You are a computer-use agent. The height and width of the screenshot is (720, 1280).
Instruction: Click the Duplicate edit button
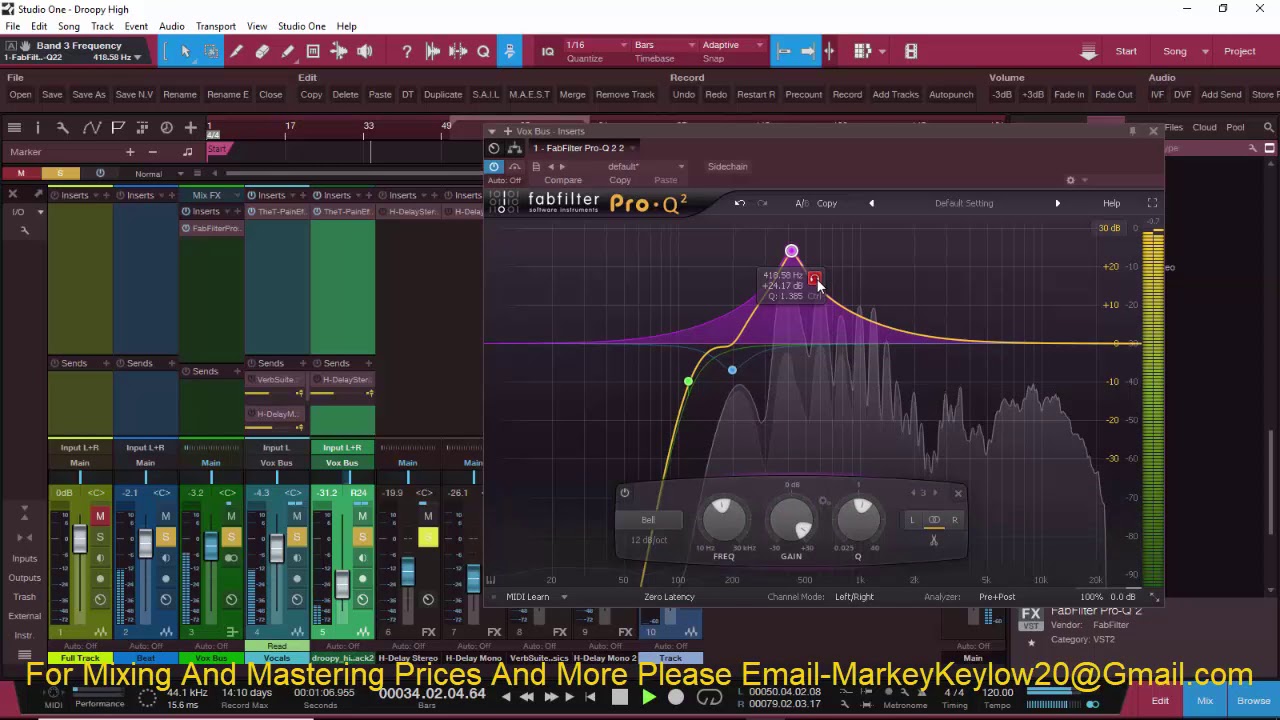443,95
